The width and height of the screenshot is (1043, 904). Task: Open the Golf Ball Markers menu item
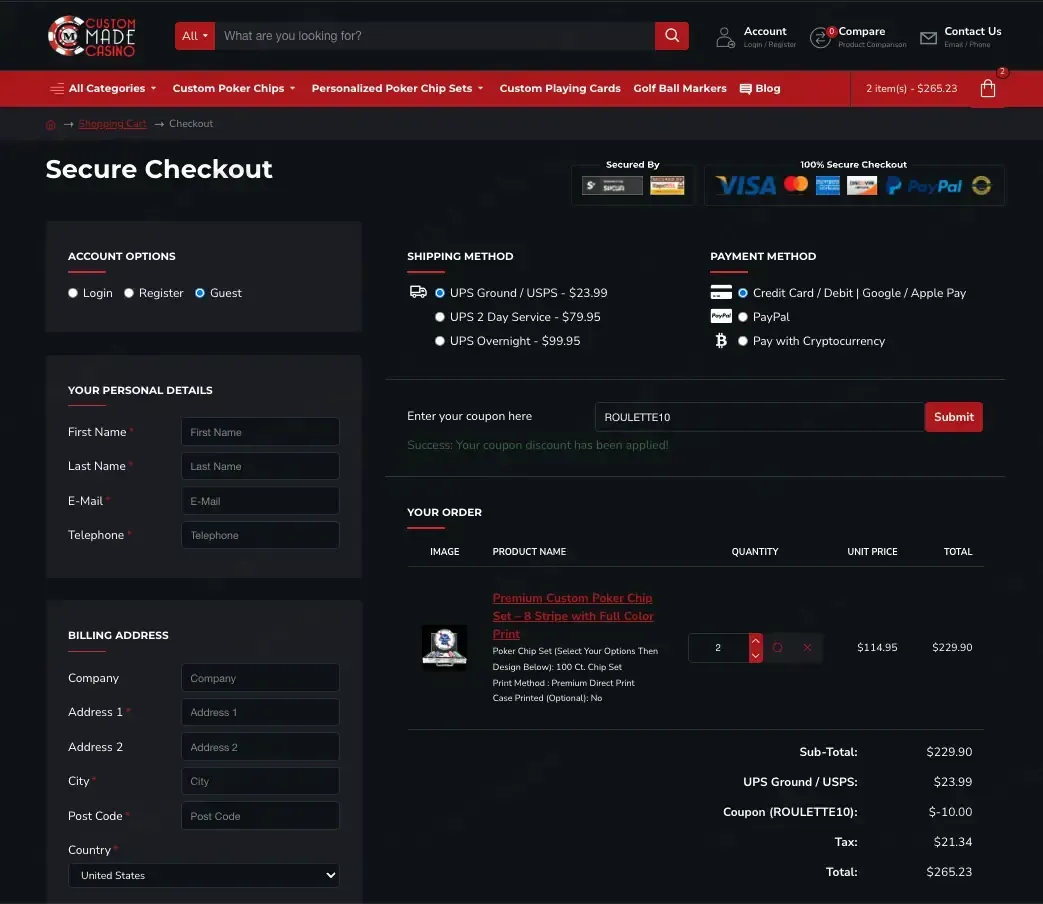point(680,88)
